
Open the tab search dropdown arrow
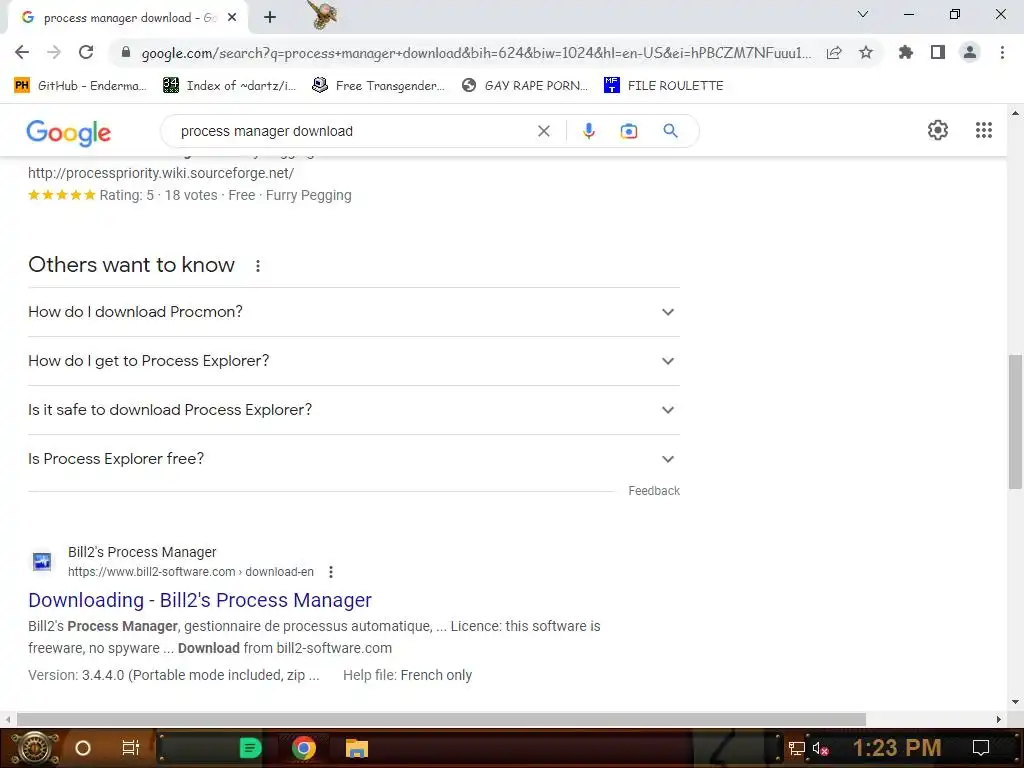(863, 14)
